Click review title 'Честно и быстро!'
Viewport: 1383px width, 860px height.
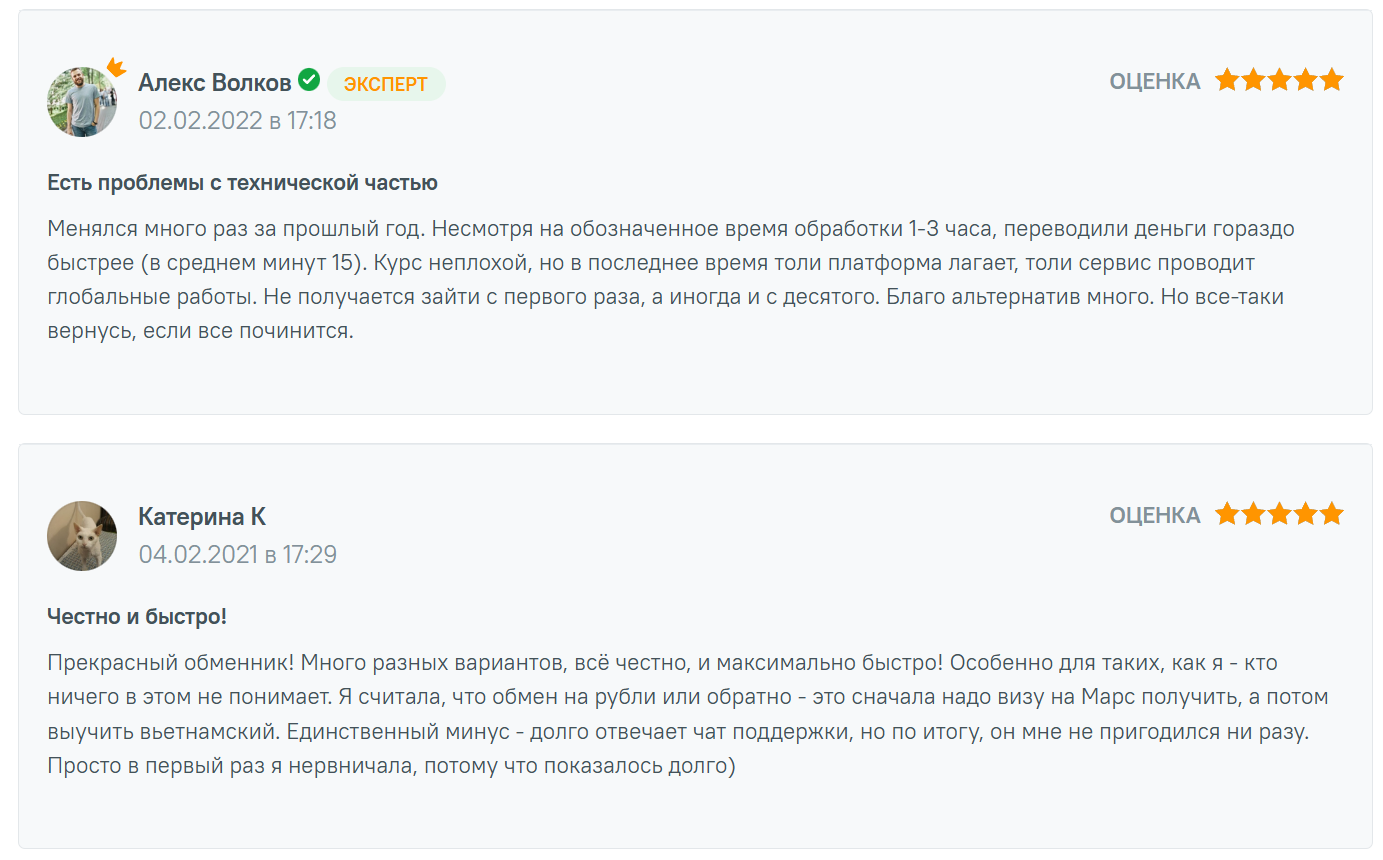[x=137, y=617]
